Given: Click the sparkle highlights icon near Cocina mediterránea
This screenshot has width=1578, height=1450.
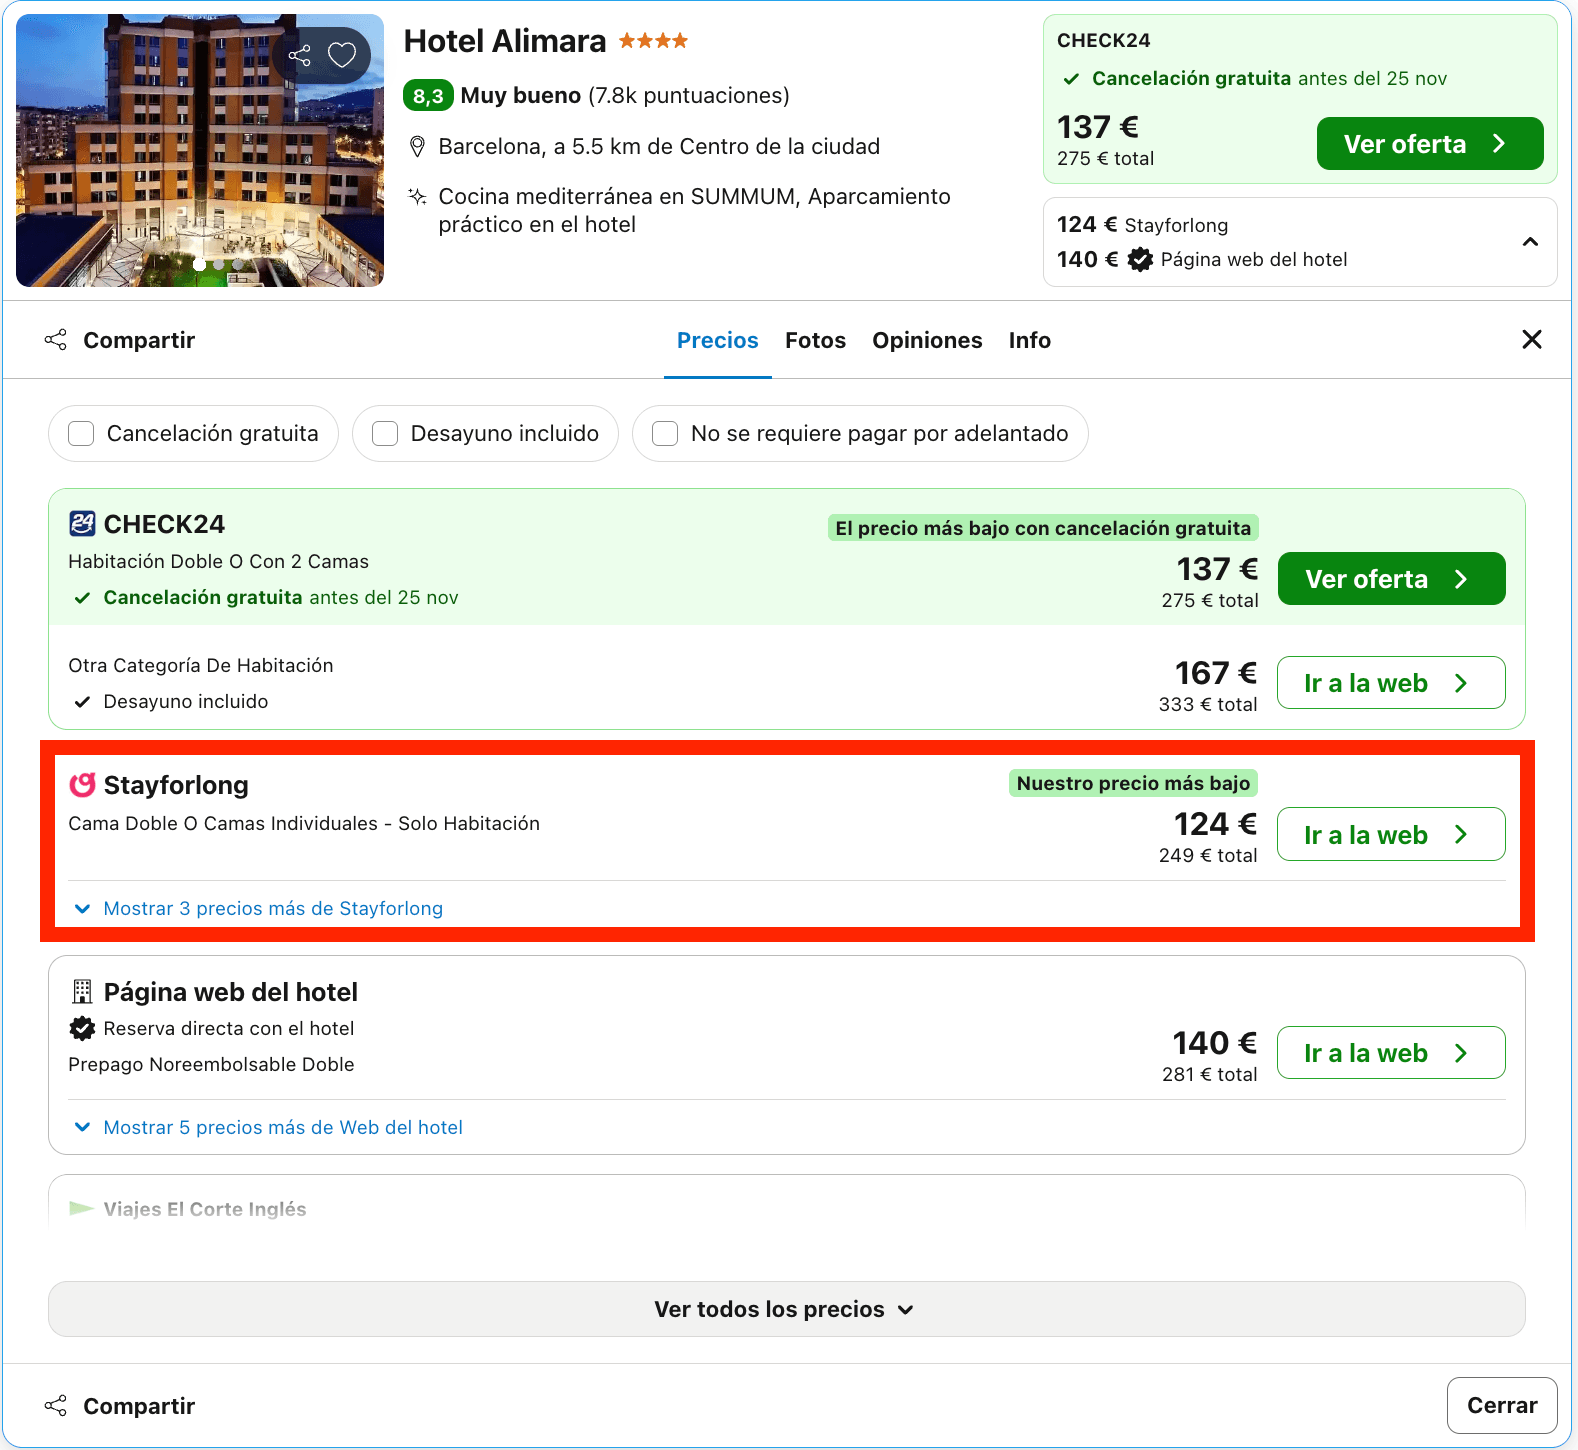Looking at the screenshot, I should pos(418,196).
